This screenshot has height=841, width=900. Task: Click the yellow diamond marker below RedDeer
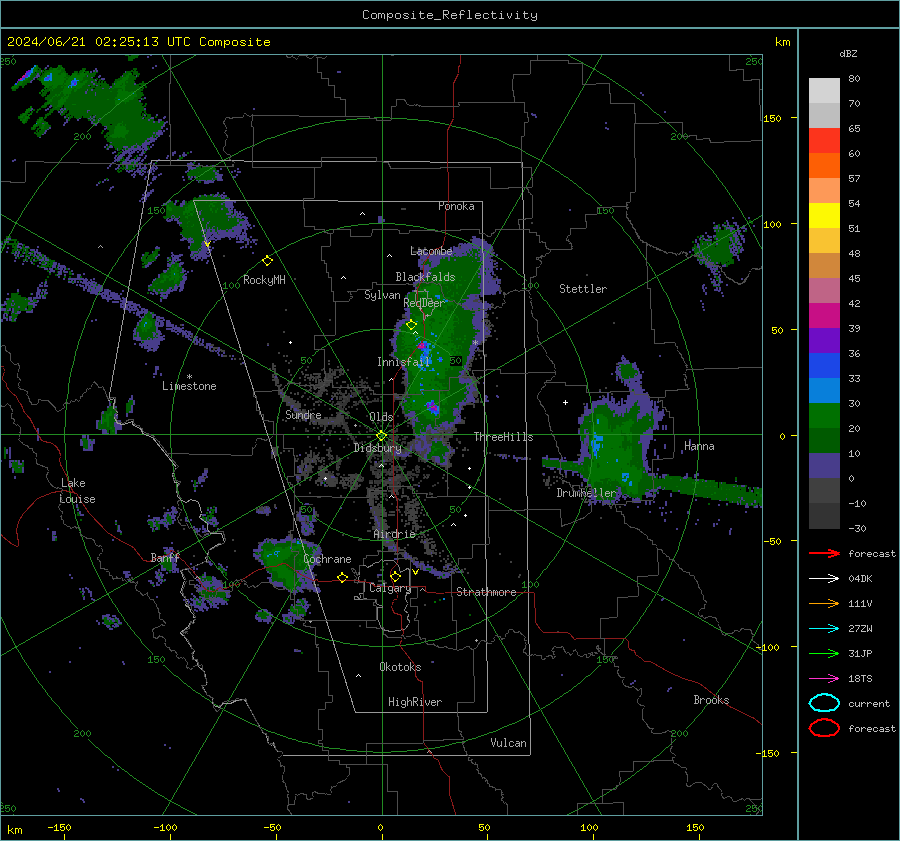pos(411,325)
